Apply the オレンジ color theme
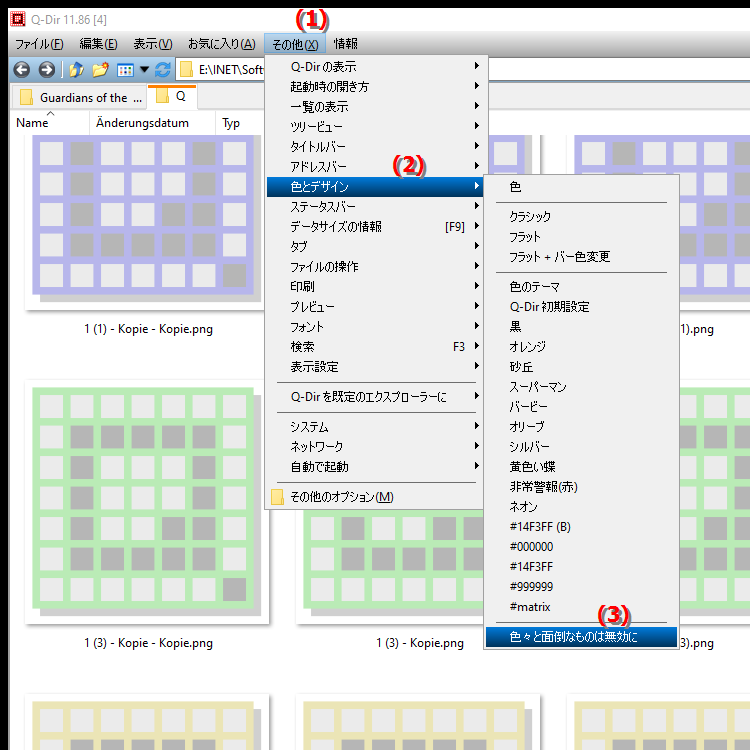Image resolution: width=750 pixels, height=750 pixels. (x=581, y=347)
